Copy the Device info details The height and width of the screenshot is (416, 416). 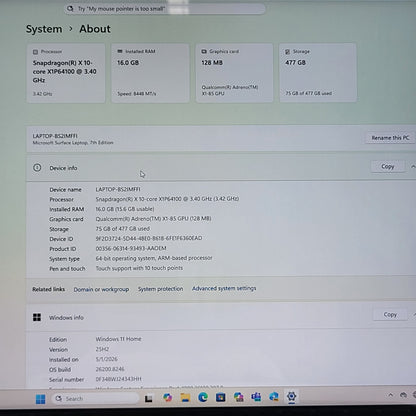click(x=388, y=166)
